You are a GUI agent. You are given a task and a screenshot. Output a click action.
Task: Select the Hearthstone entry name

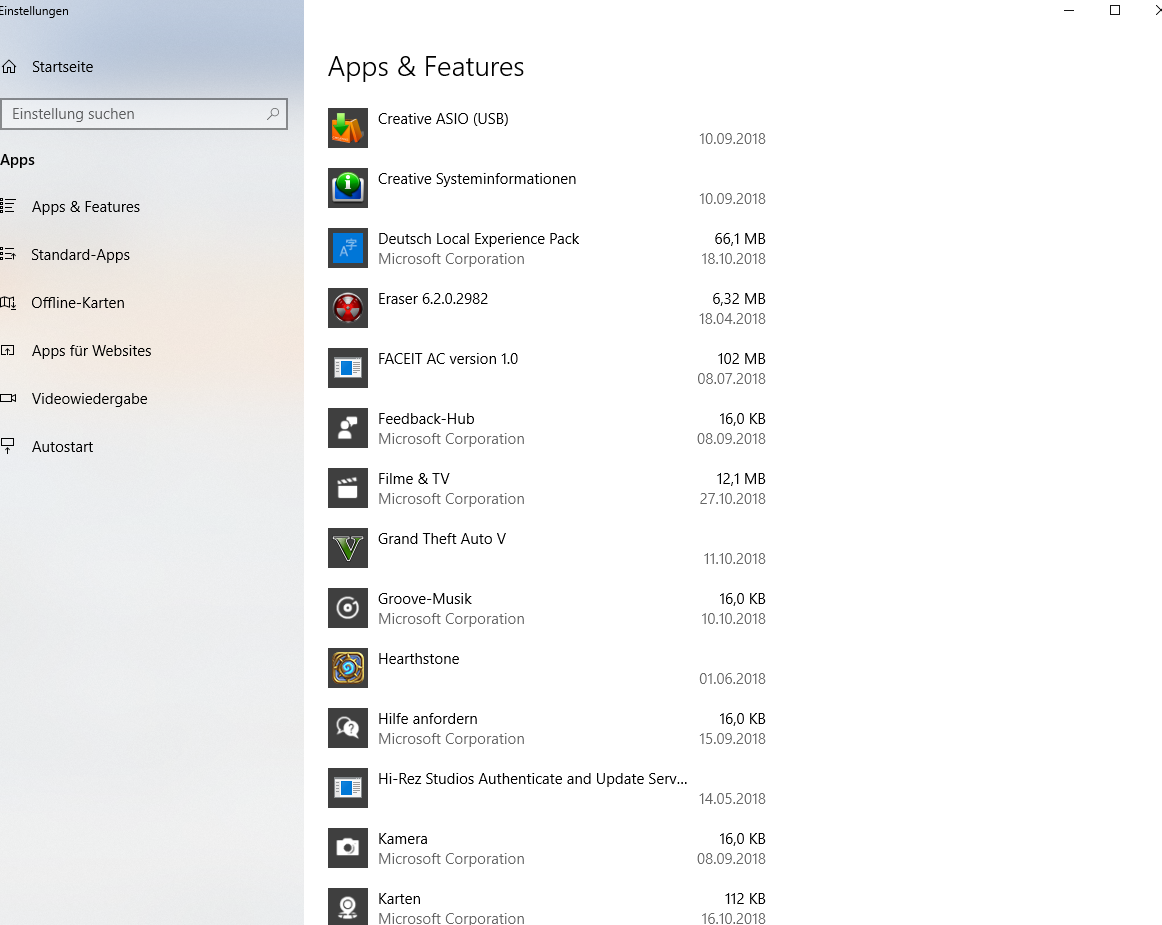[x=419, y=659]
